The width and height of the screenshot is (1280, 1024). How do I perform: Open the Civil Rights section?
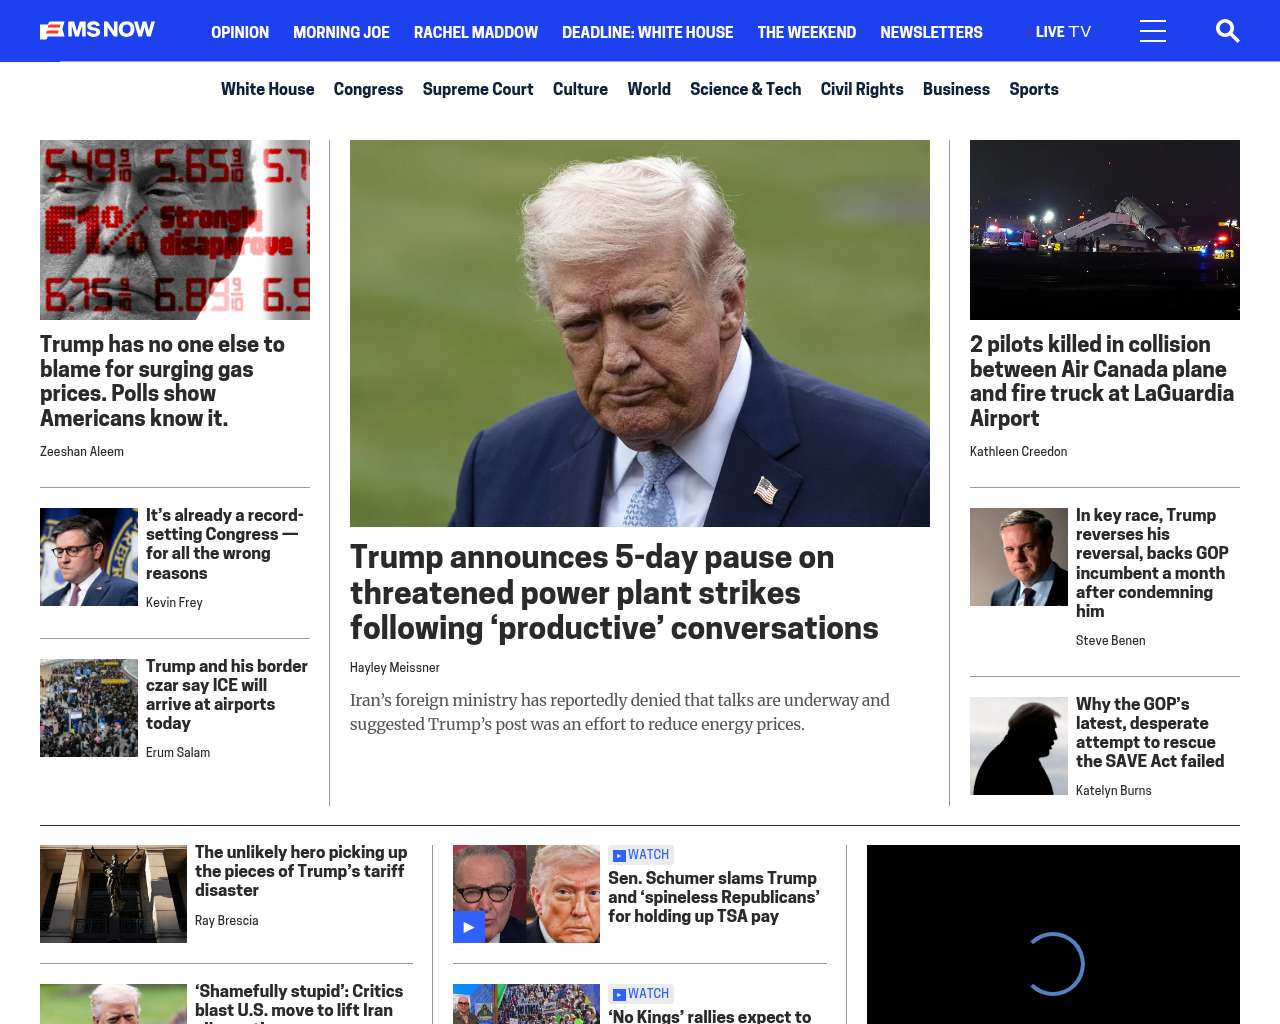[861, 89]
